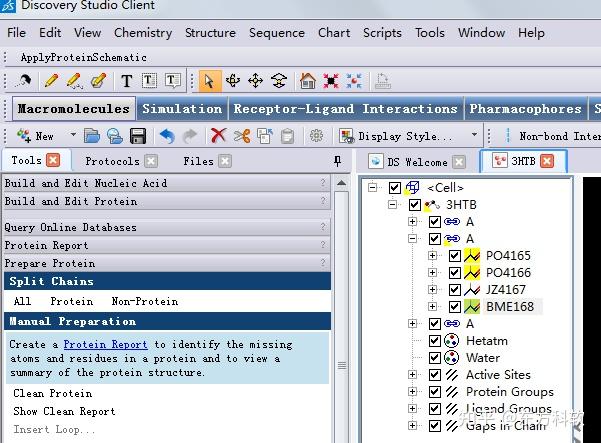Uncheck the Water checkbox
601x443 pixels.
click(435, 358)
